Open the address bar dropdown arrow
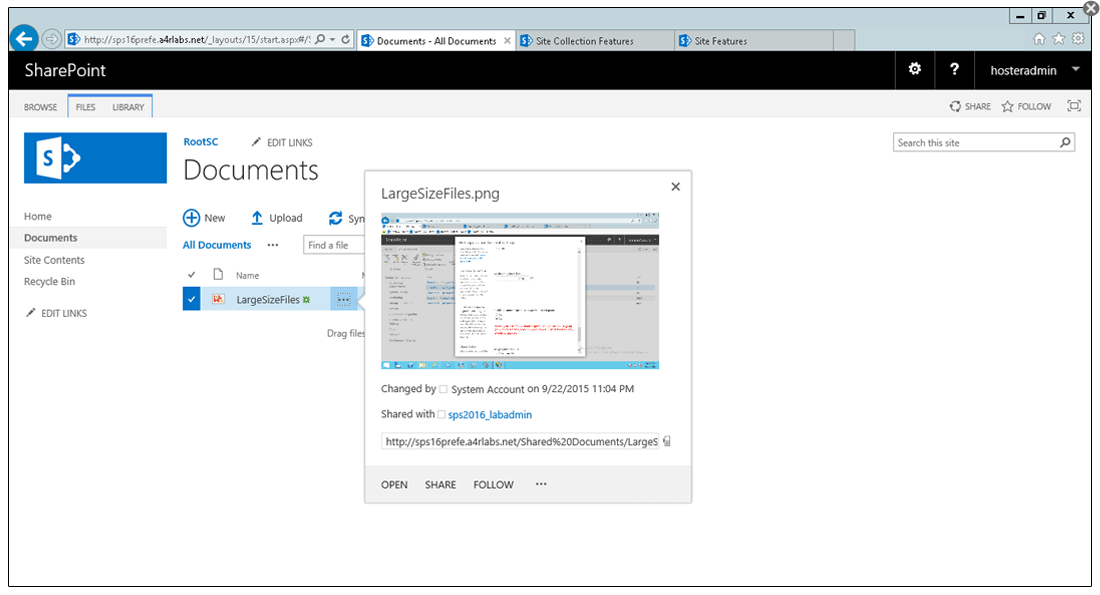 coord(333,39)
